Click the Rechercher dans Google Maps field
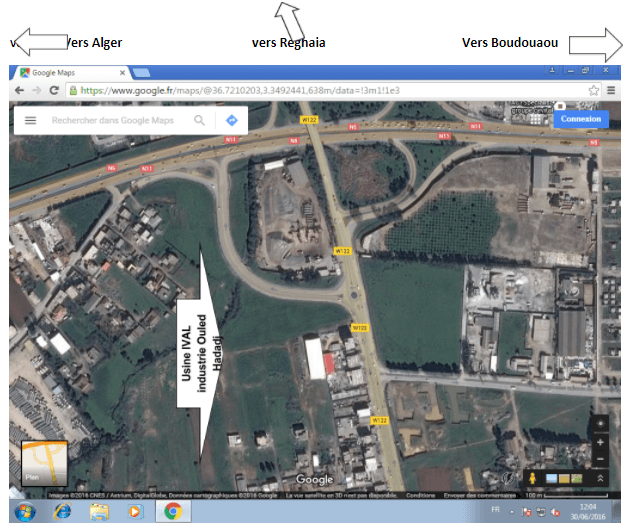 [x=115, y=120]
